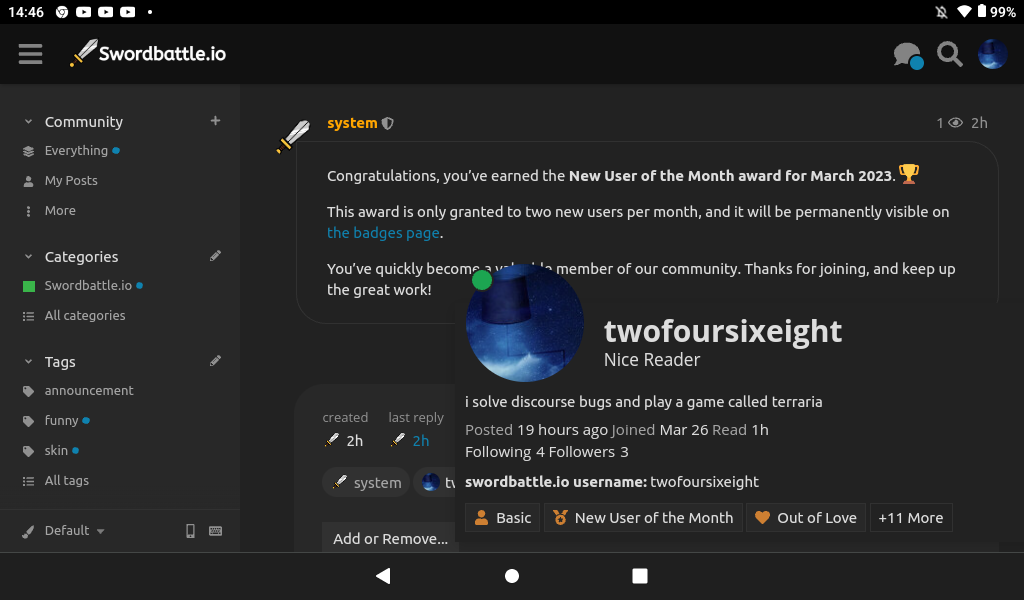
Task: Open the announcement tag
Action: (89, 390)
